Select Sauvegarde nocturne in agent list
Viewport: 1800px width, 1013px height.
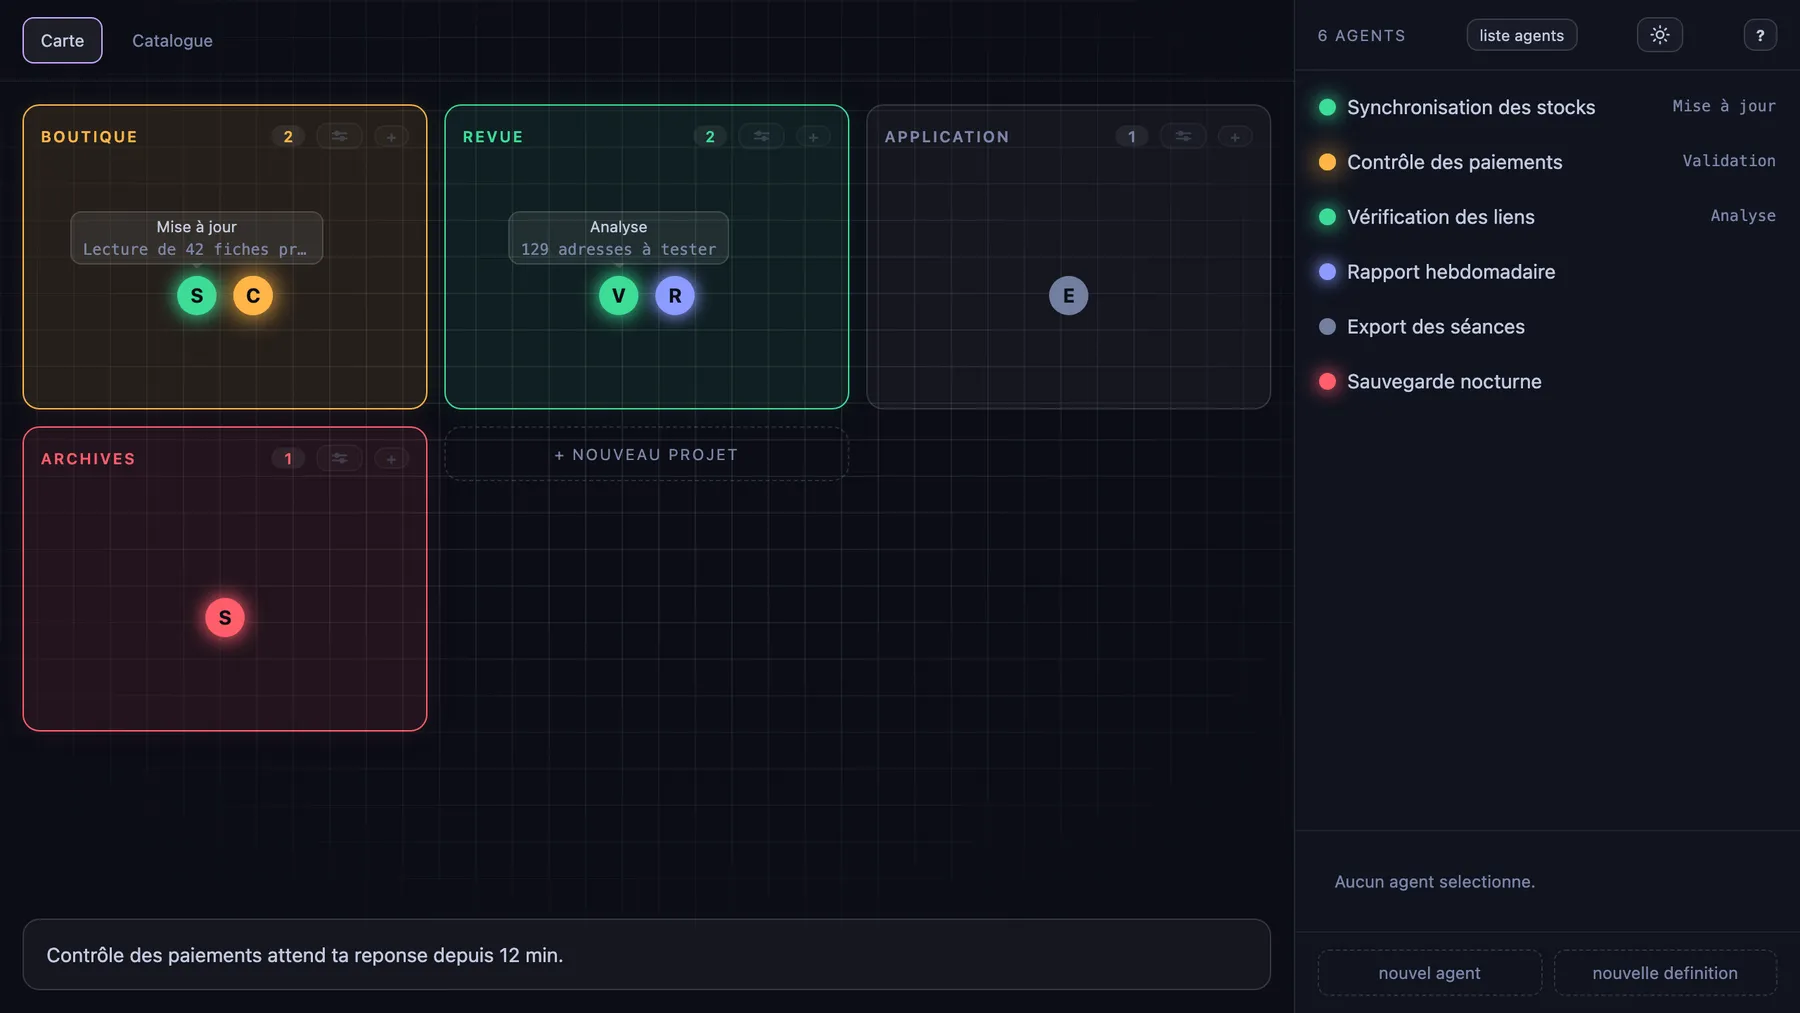click(1547, 382)
